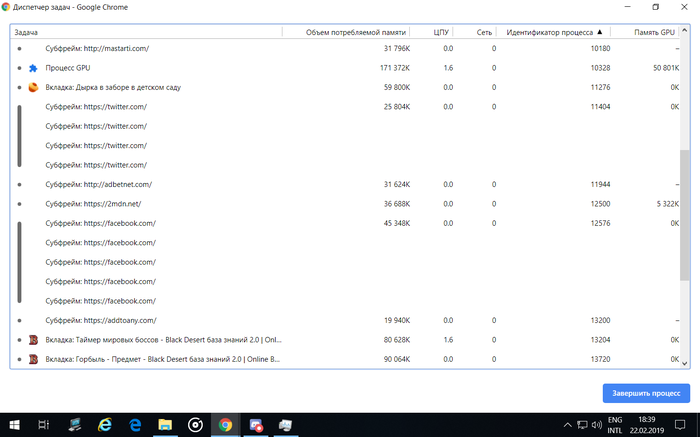
Task: Click favicon of Таймер мировых боссов tab row
Action: tap(32, 340)
